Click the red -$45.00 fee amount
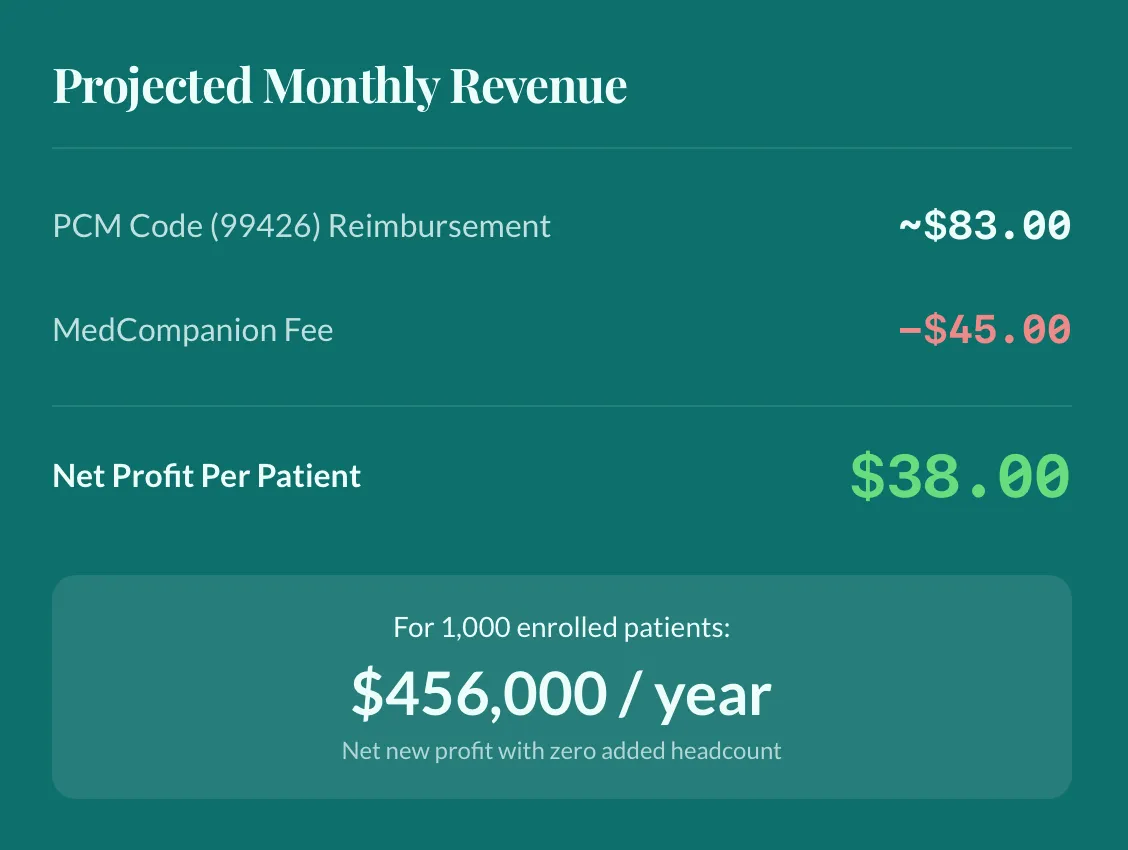1128x850 pixels. coord(984,330)
